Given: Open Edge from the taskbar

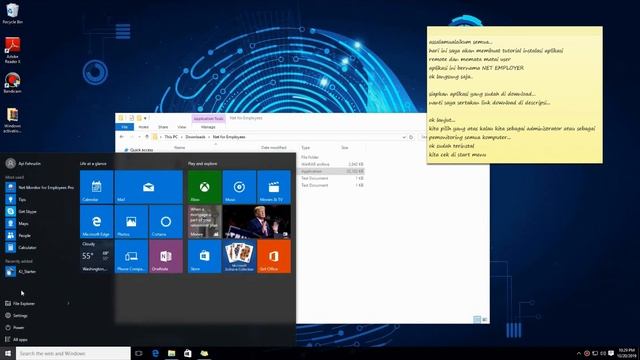Looking at the screenshot, I should point(155,353).
